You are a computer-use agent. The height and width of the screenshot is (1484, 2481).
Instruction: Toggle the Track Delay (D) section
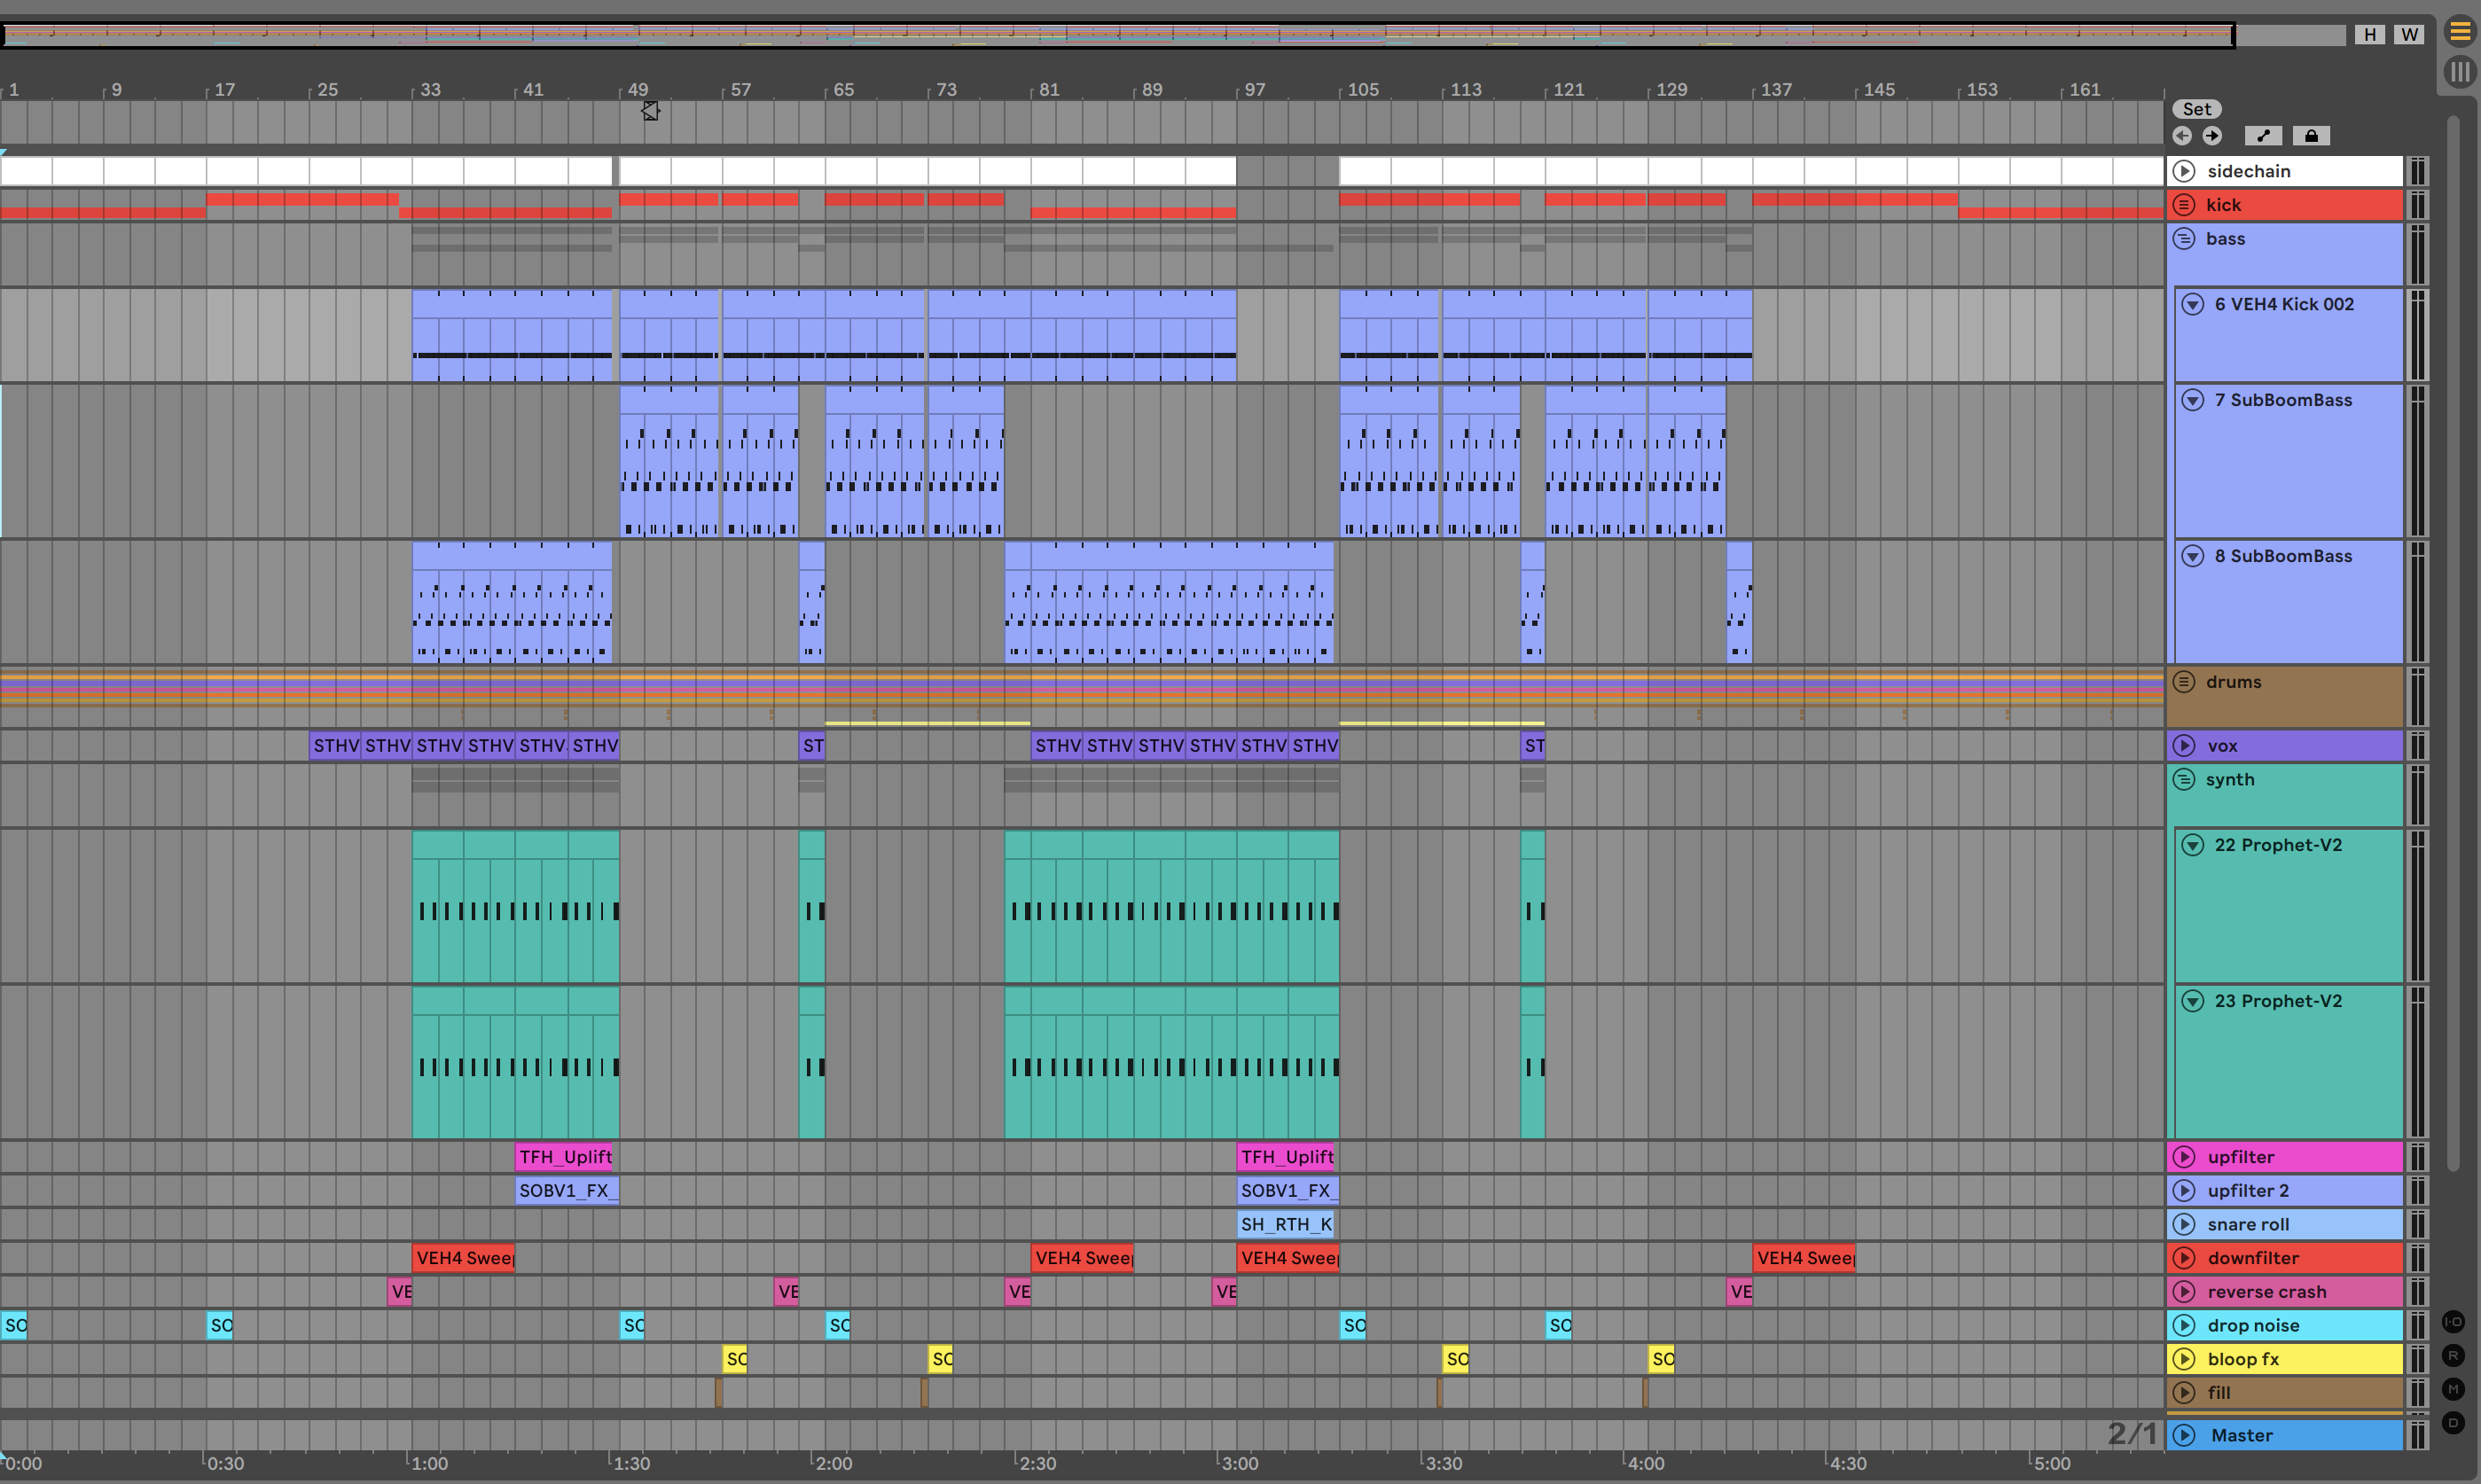point(2453,1422)
